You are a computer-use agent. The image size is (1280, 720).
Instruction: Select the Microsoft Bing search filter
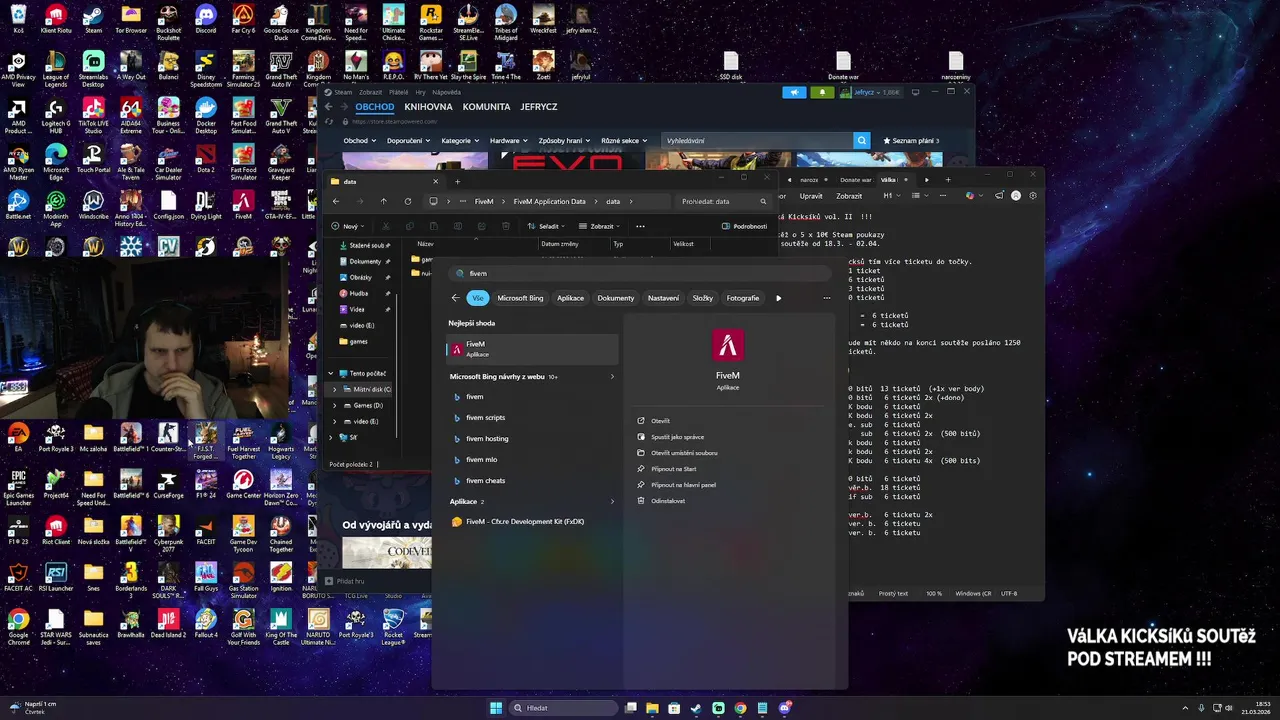[x=520, y=298]
